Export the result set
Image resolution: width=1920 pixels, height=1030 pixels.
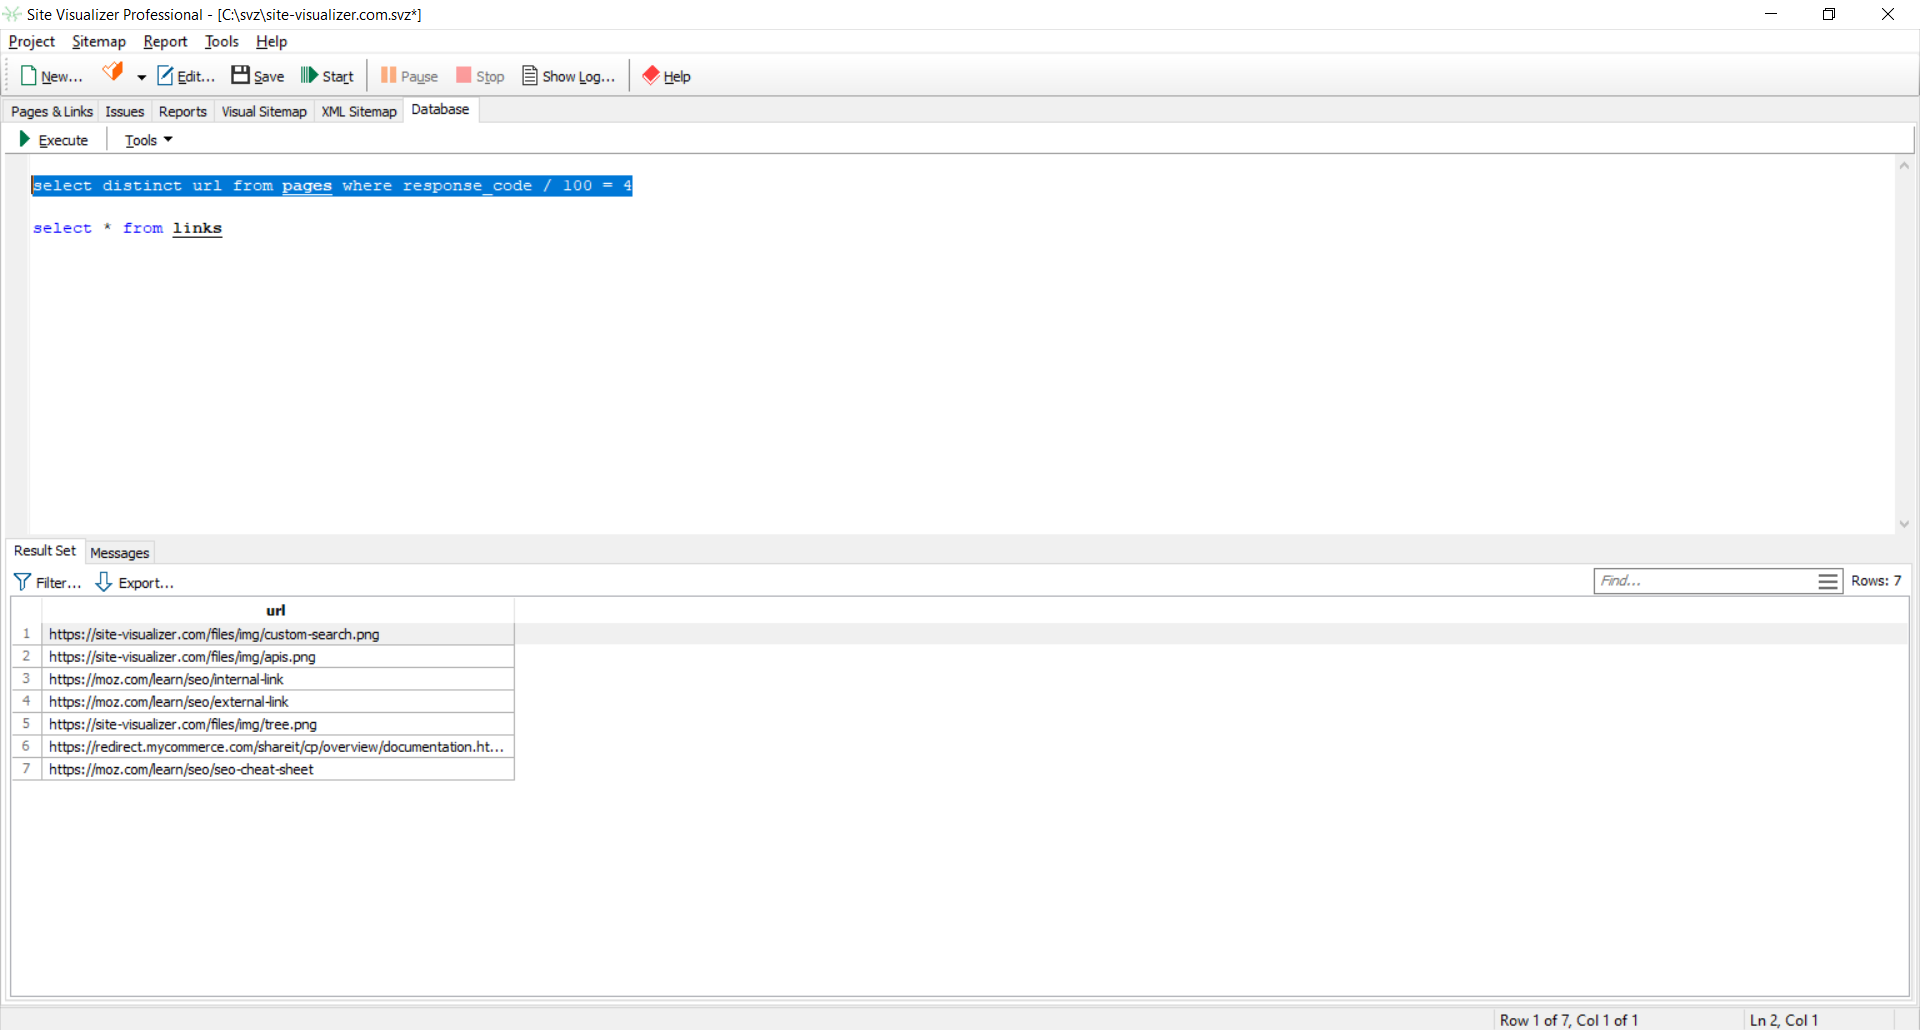click(x=134, y=582)
